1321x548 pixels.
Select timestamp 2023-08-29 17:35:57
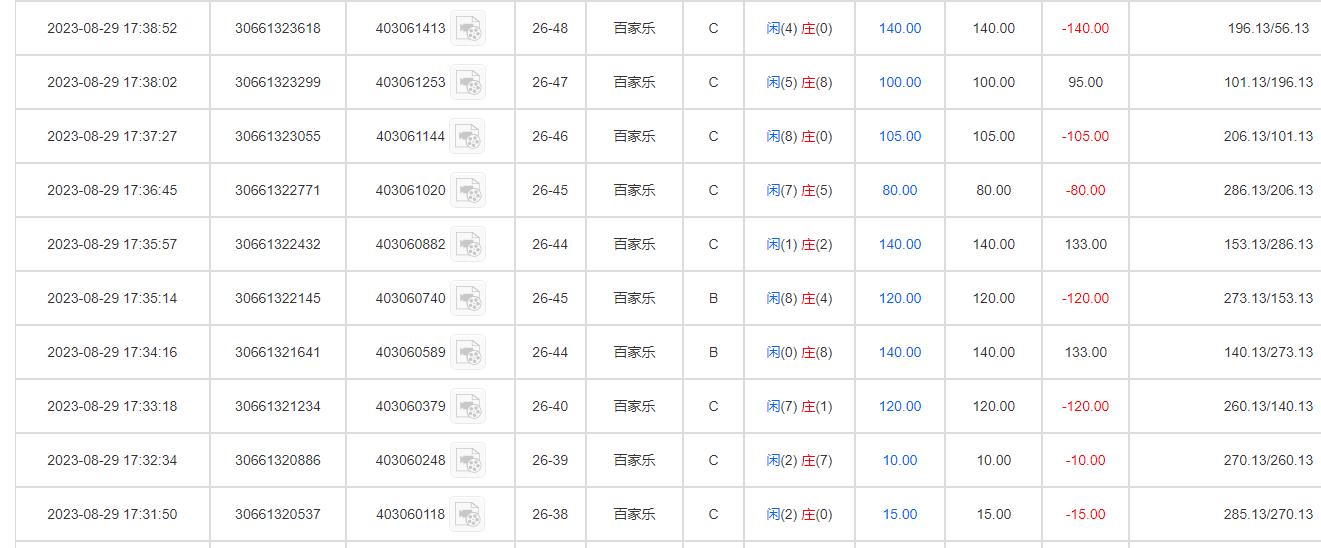pos(112,245)
